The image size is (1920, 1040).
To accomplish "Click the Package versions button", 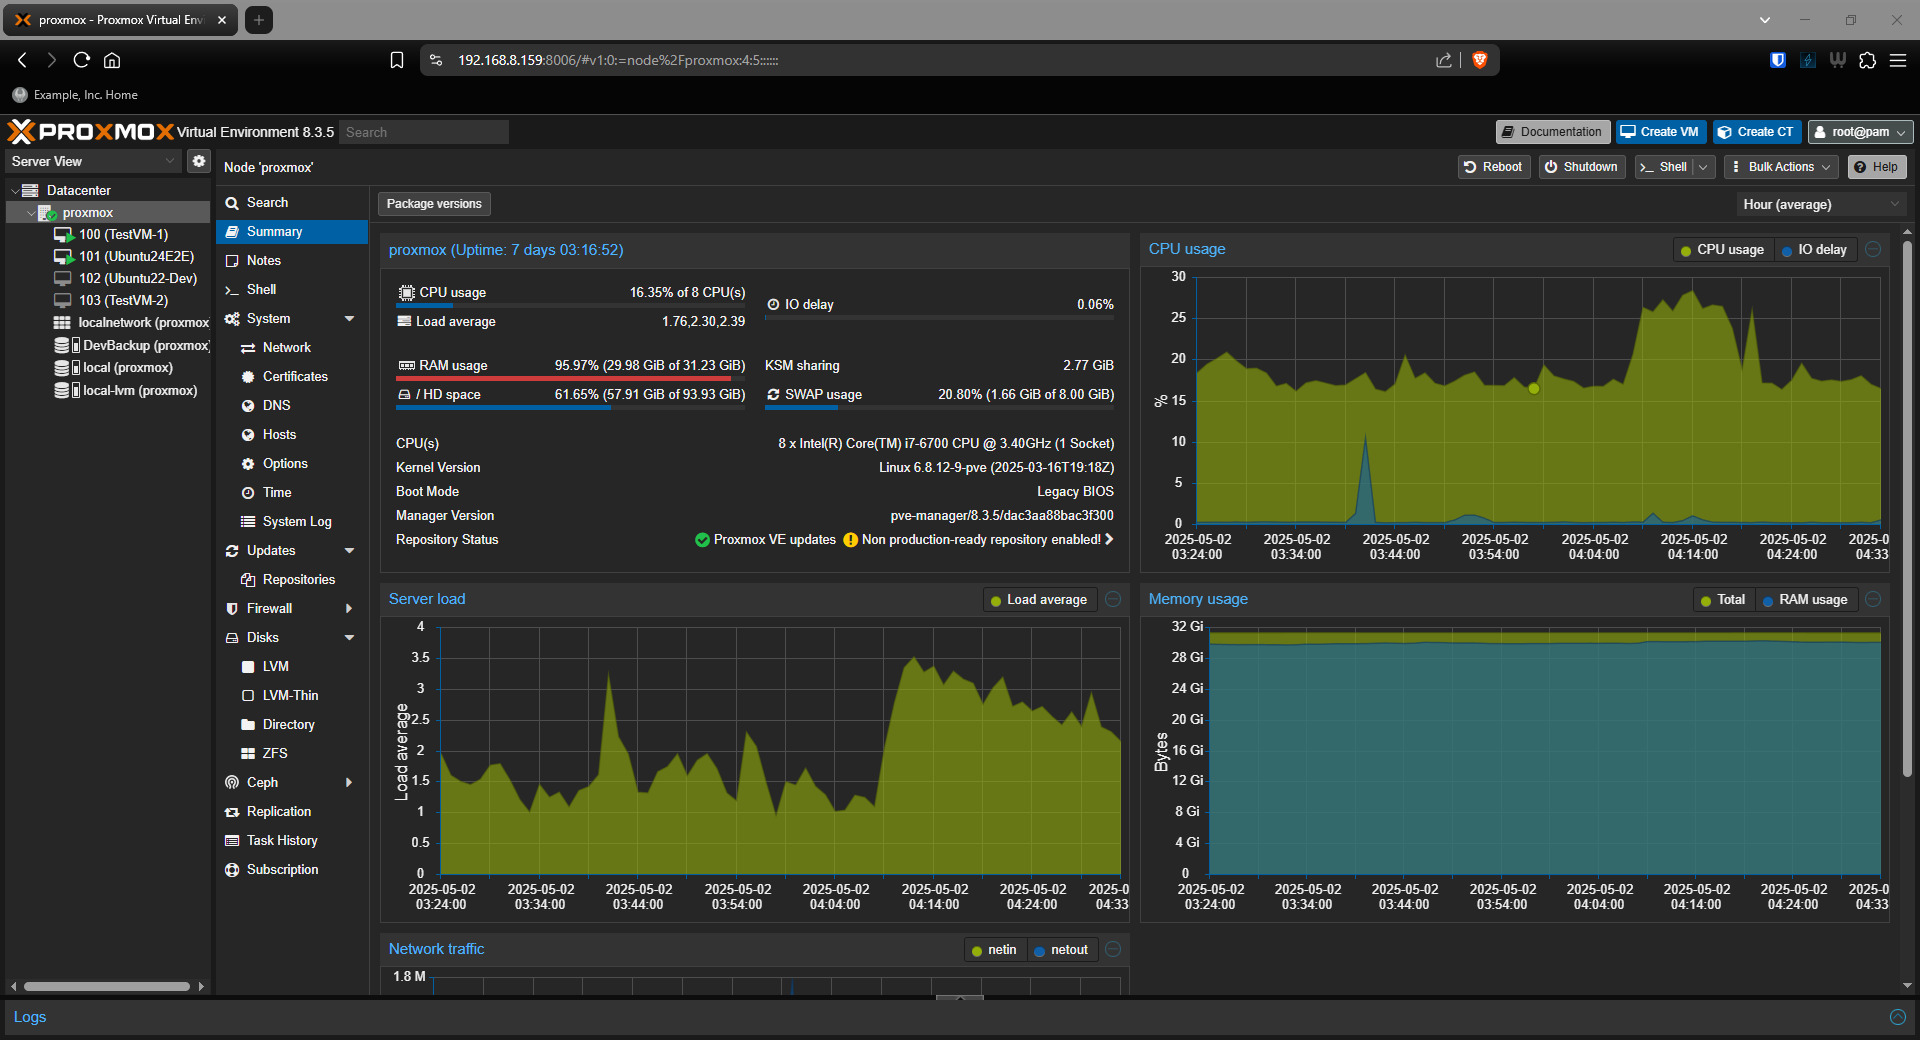I will click(x=434, y=204).
